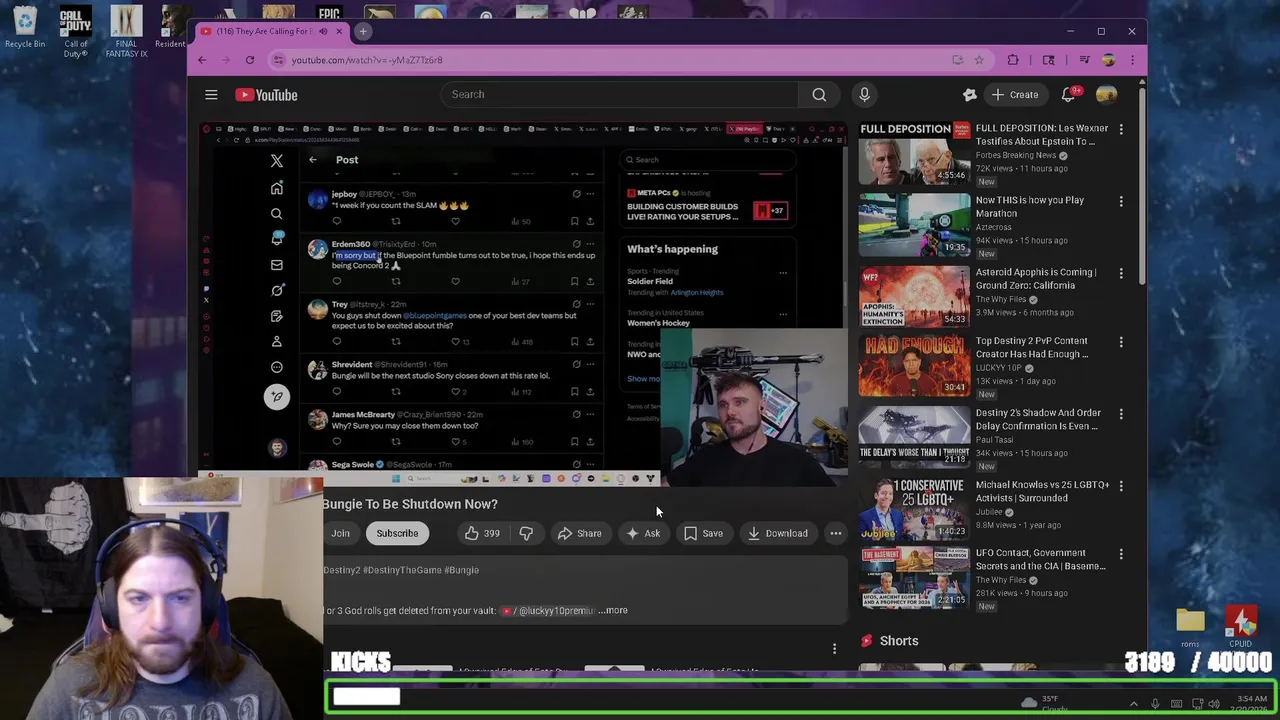Start voice search with the microphone icon

865,94
